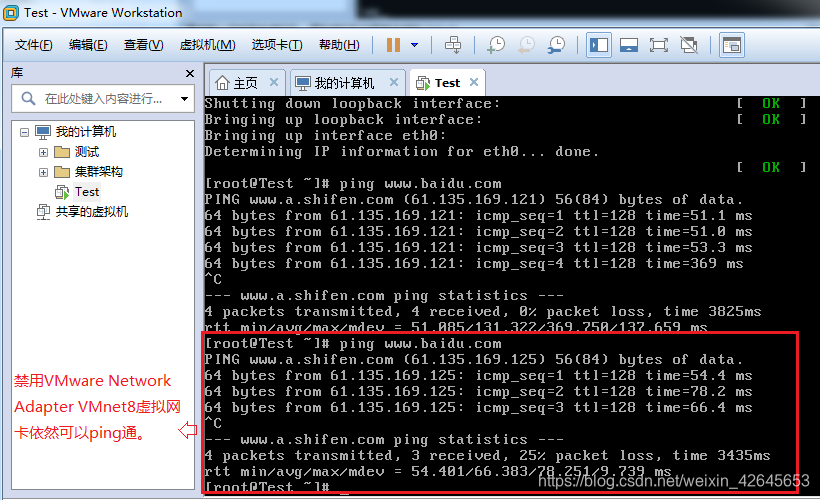Click the revert to snapshot icon
This screenshot has height=500, width=820.
pos(526,45)
